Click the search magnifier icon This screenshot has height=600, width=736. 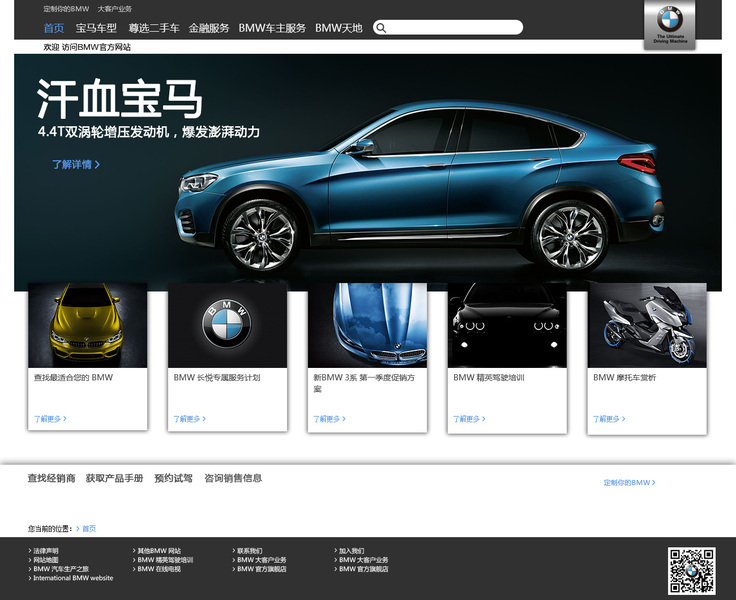click(x=381, y=28)
